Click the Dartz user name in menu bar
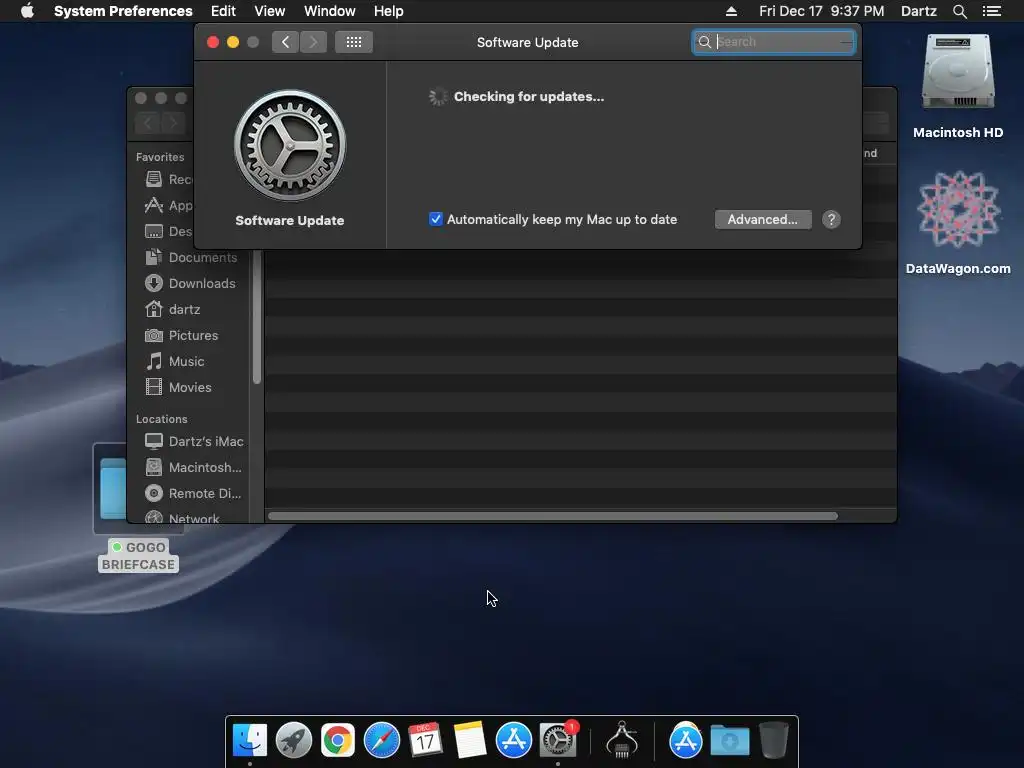 919,11
